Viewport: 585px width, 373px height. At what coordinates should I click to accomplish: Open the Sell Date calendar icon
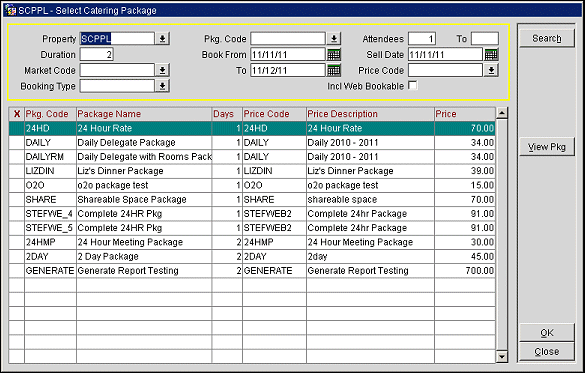point(491,55)
